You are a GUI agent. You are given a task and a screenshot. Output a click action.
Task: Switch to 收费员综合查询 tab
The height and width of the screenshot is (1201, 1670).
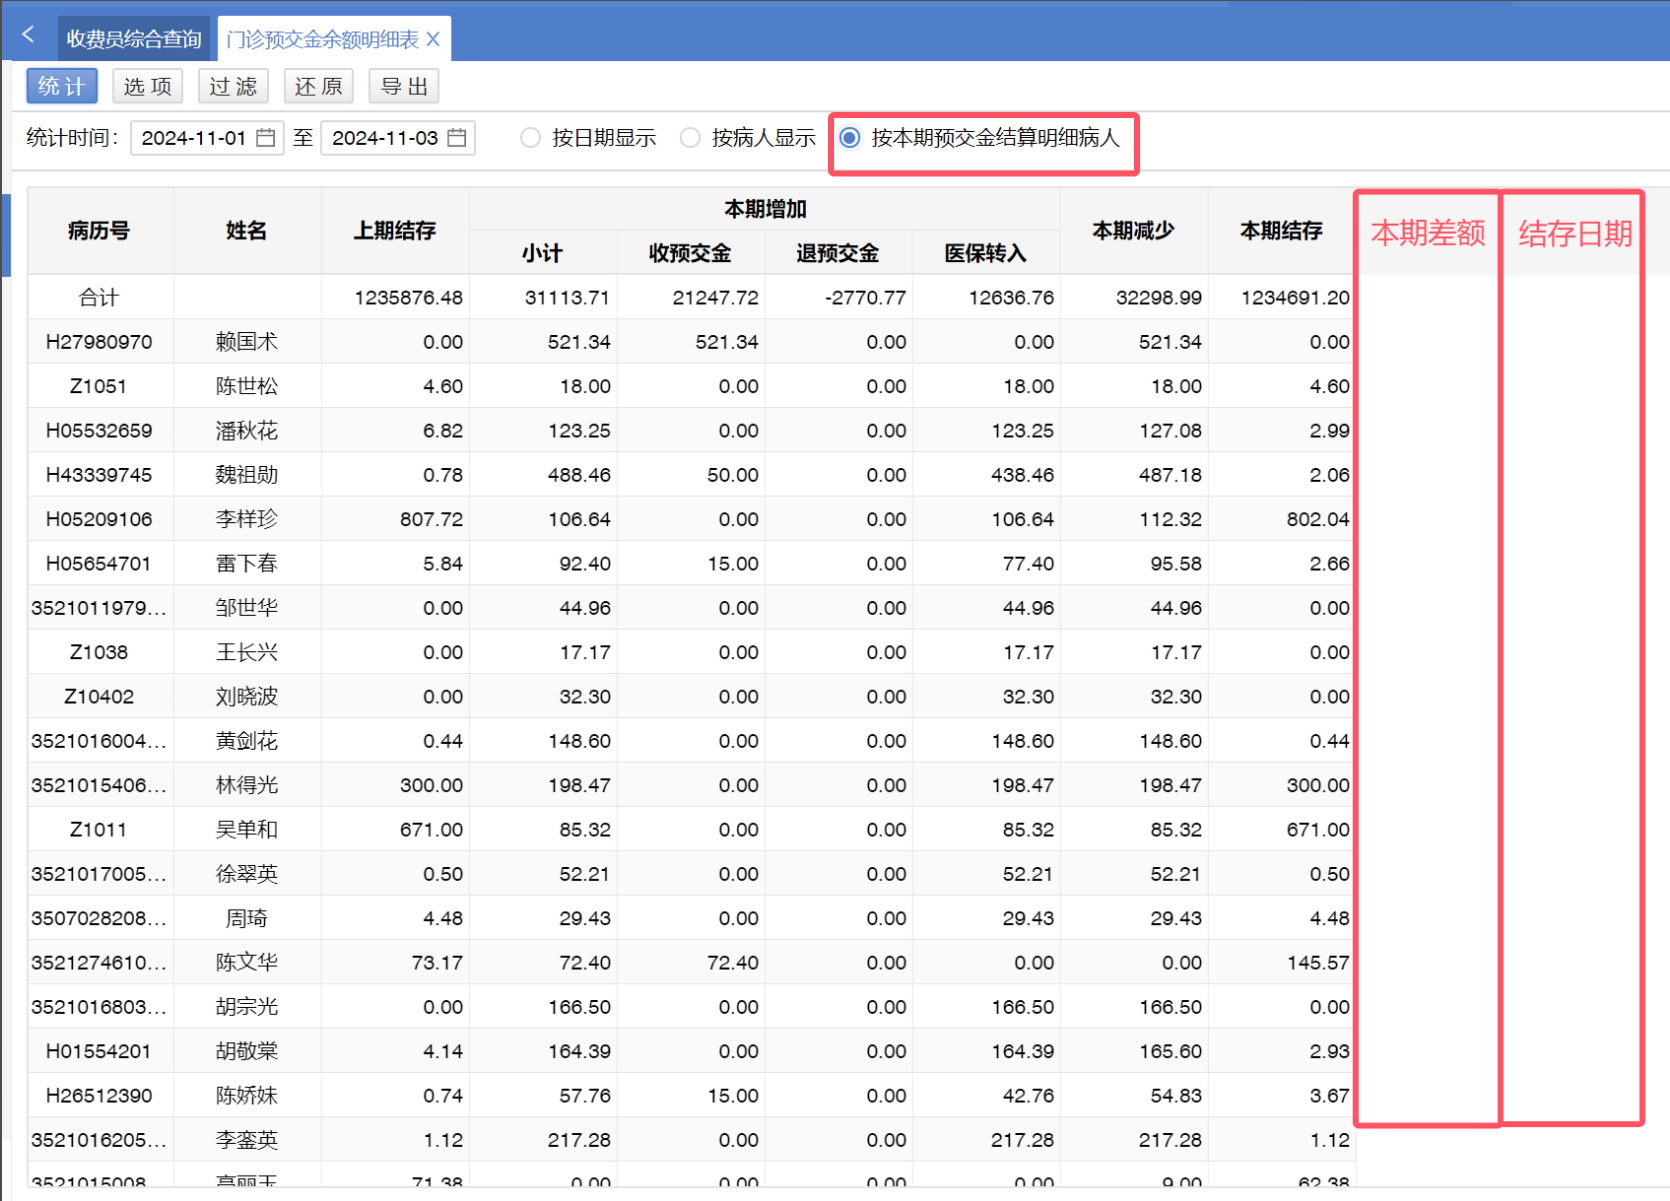click(134, 39)
